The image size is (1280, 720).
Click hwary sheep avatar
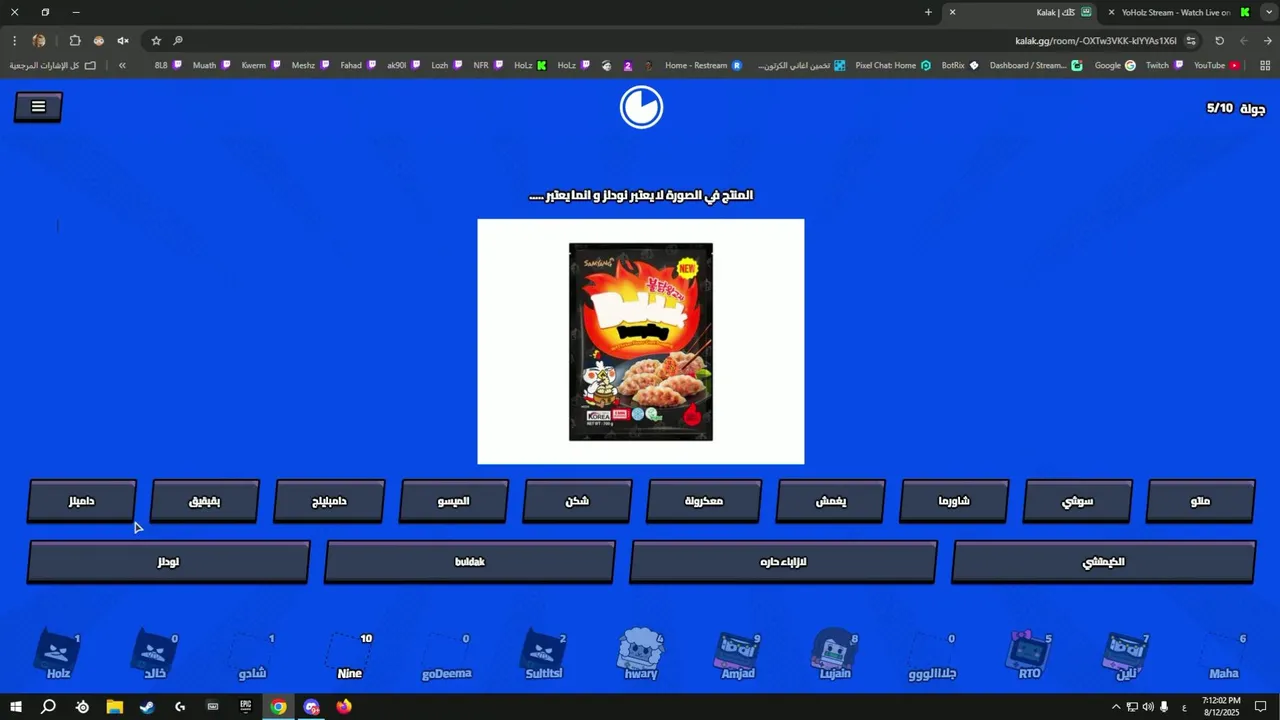[640, 649]
